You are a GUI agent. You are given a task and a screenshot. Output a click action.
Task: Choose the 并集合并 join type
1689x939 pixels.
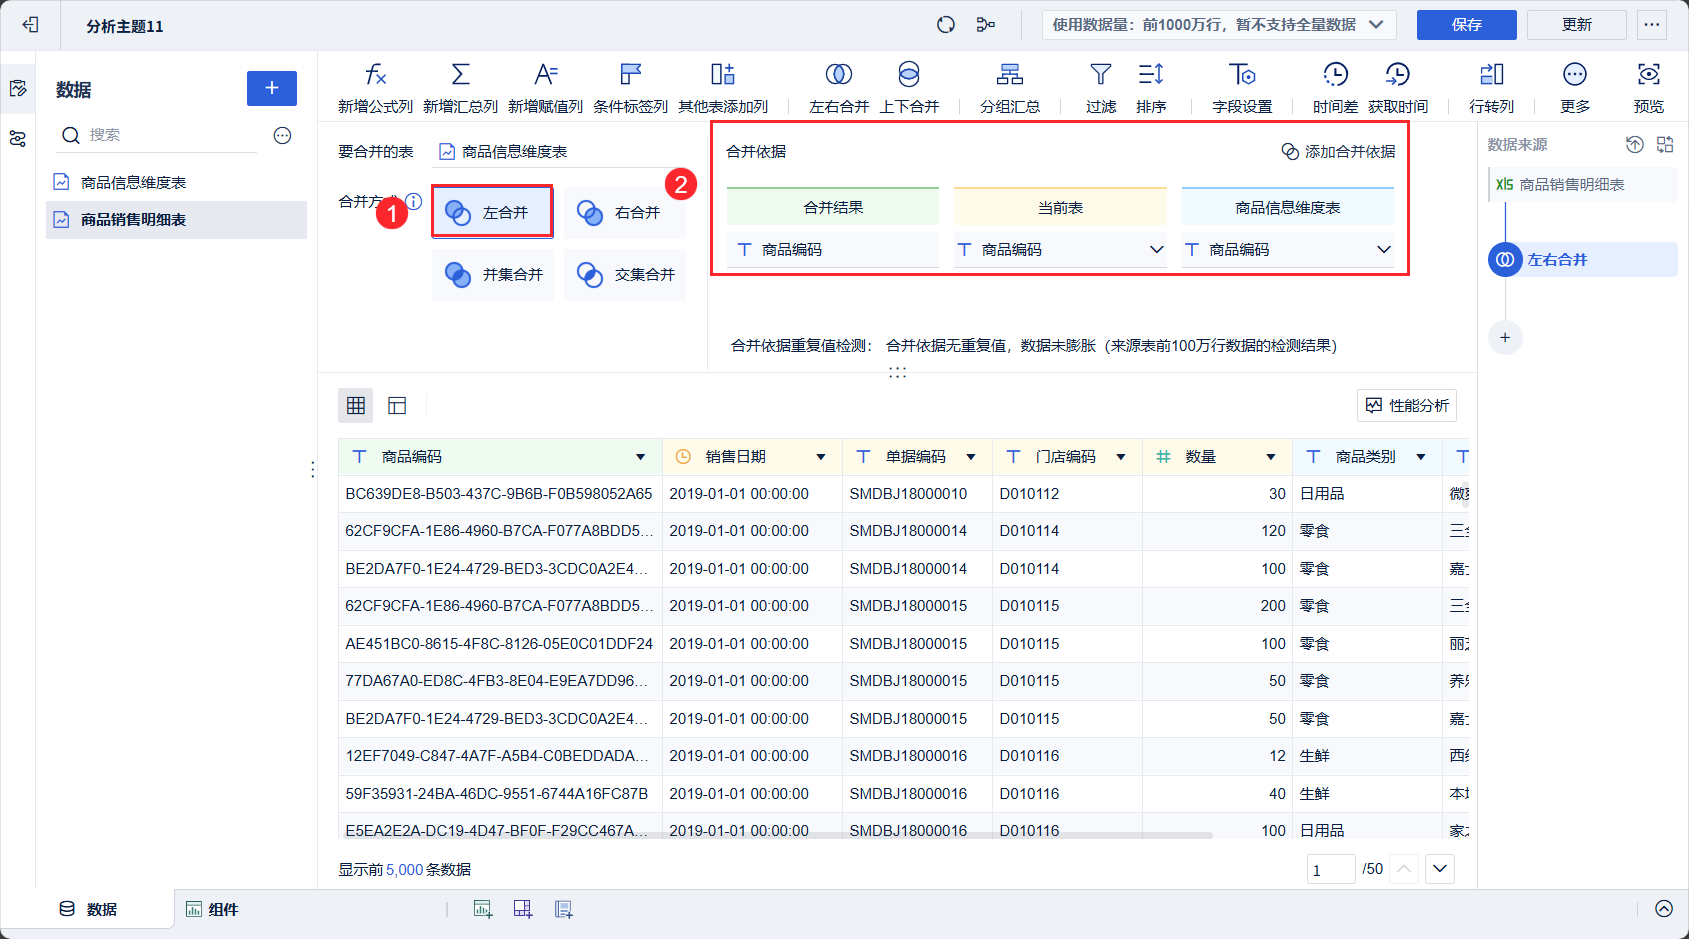(493, 275)
